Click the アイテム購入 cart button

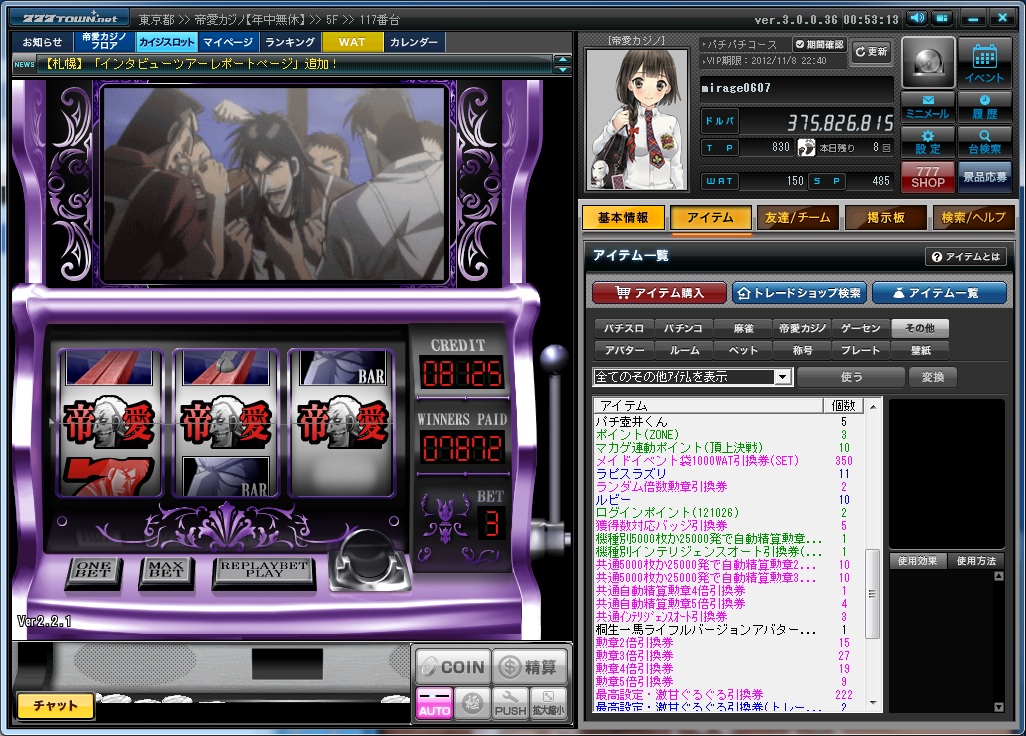[660, 293]
